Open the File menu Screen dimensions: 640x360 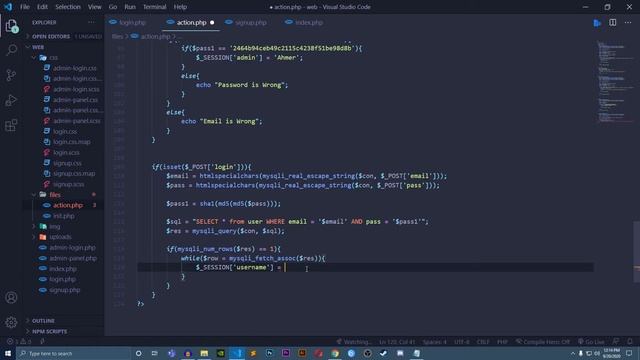tap(25, 7)
